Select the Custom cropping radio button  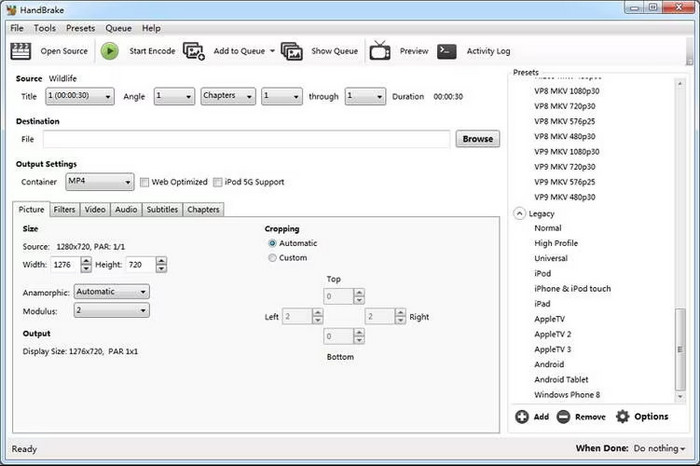click(x=272, y=258)
